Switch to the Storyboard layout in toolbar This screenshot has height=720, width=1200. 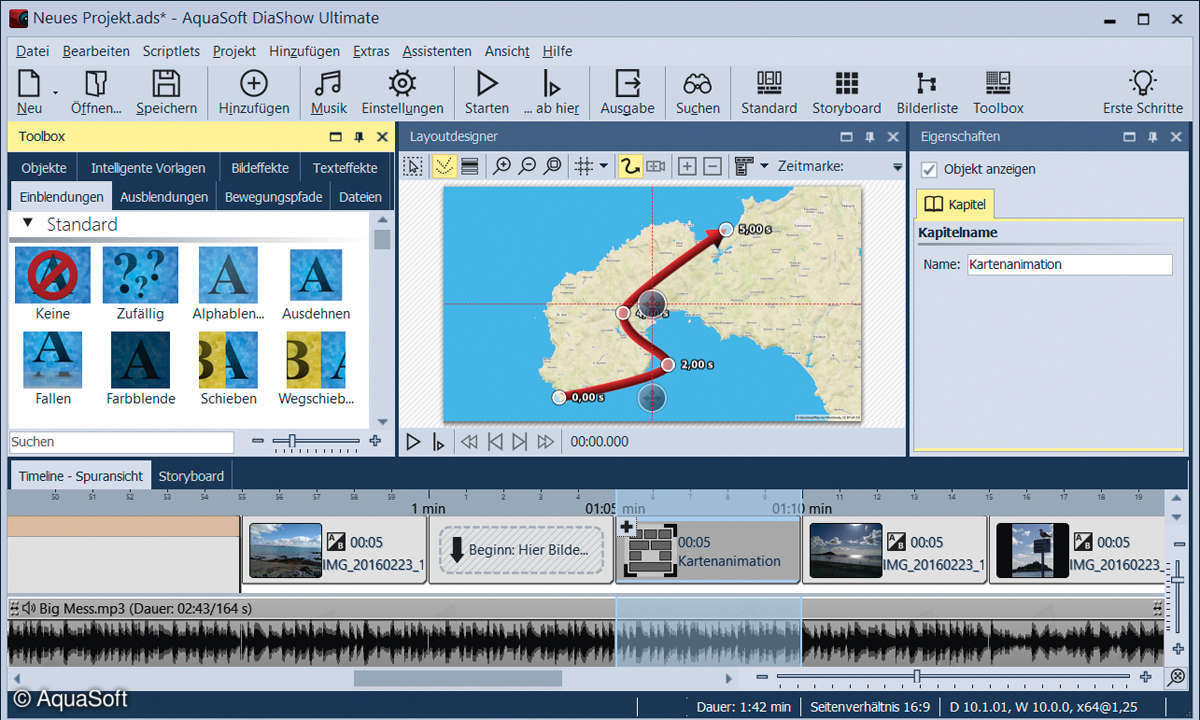(x=846, y=83)
